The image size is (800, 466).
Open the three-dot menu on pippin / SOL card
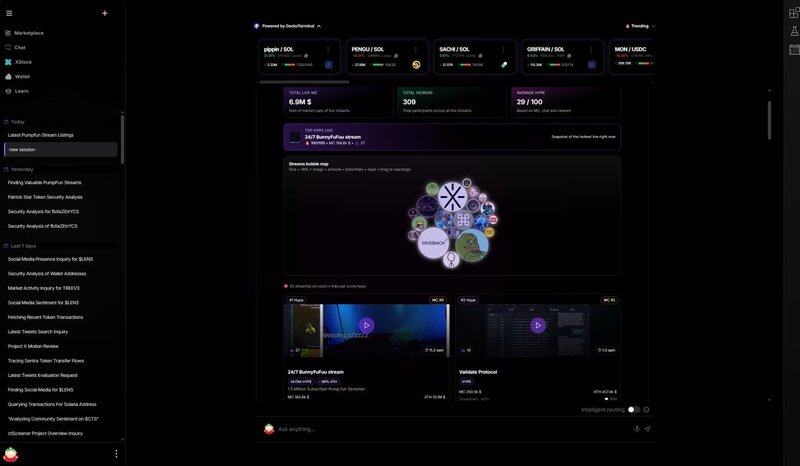tap(328, 49)
